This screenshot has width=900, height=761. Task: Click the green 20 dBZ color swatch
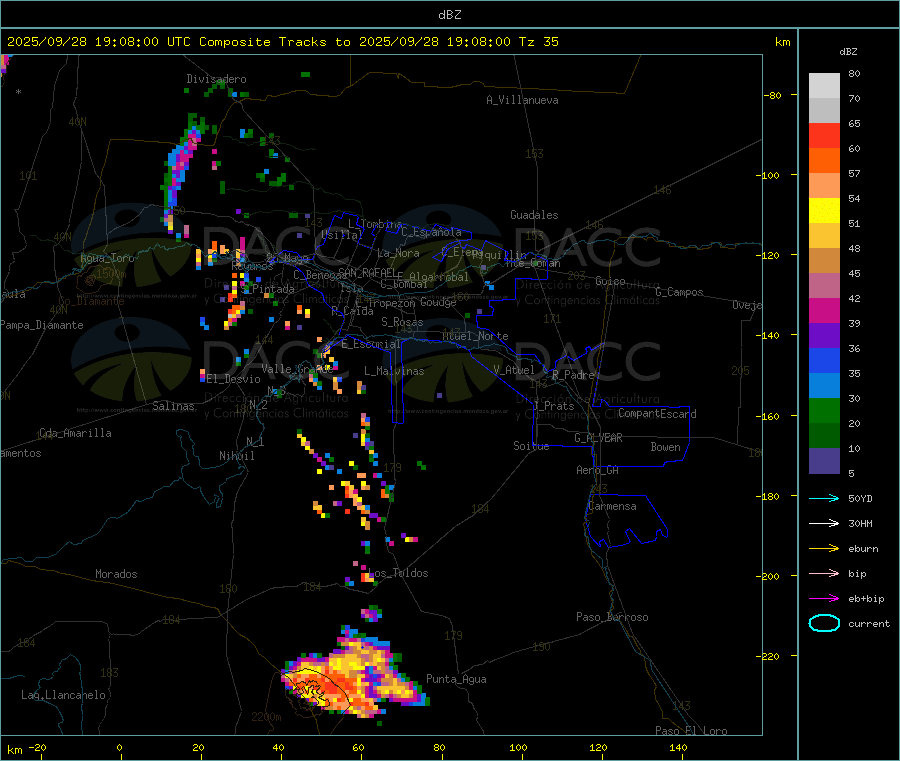click(824, 410)
